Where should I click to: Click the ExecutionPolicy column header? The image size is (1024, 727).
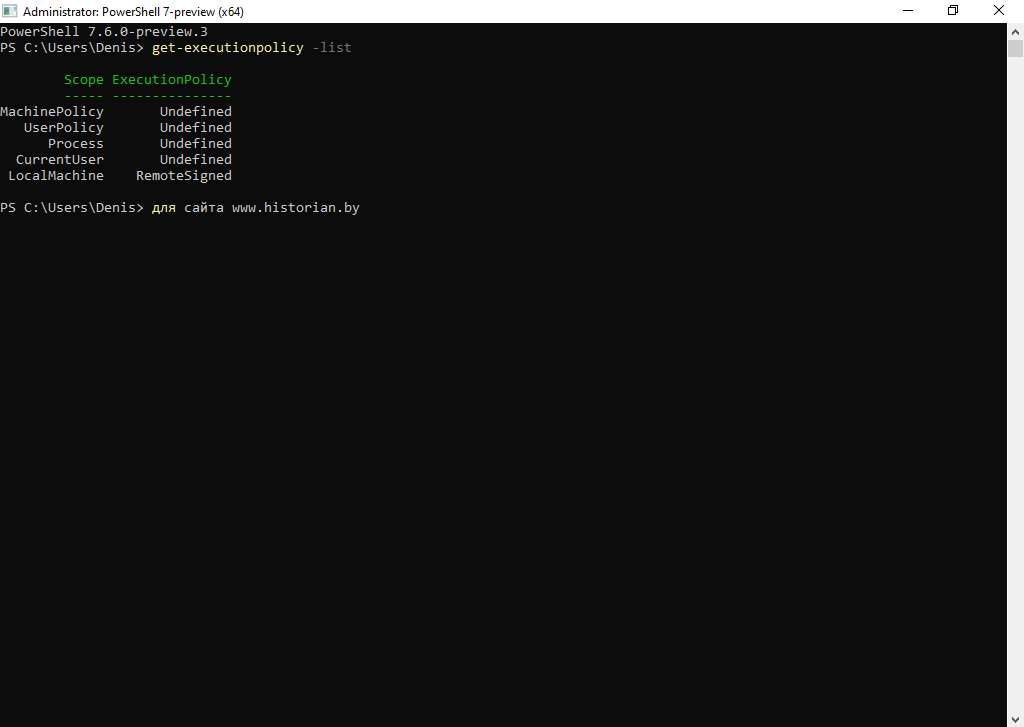tap(172, 80)
